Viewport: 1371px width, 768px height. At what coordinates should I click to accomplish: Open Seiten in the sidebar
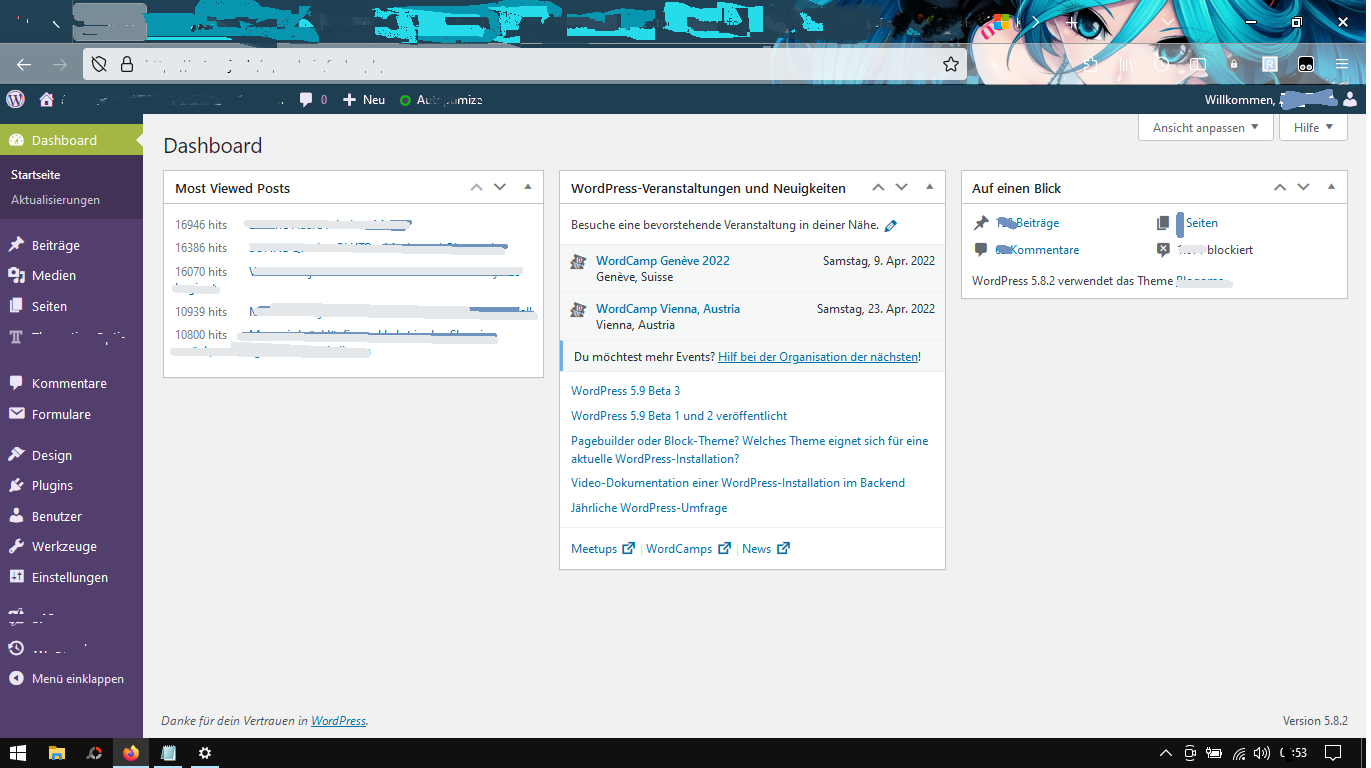(71, 306)
